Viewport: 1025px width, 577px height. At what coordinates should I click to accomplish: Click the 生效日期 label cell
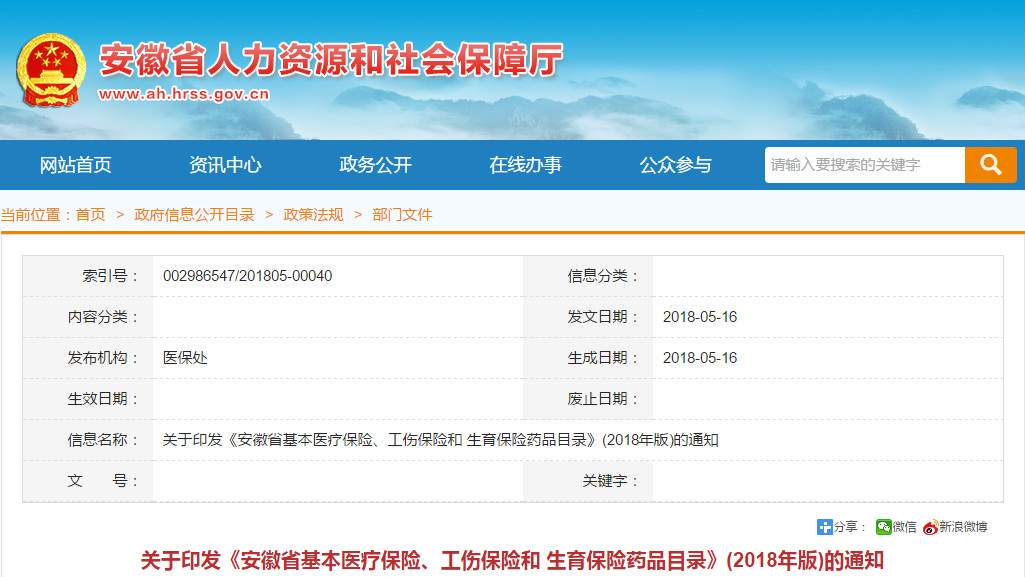pos(88,399)
